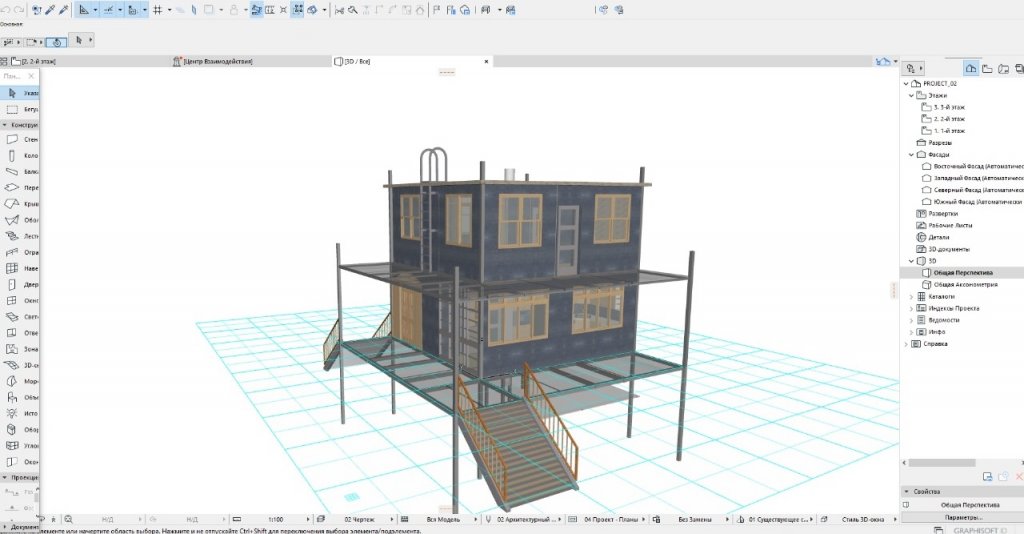This screenshot has width=1024, height=534.
Task: Toggle the grid snap (#) button
Action: (x=157, y=10)
